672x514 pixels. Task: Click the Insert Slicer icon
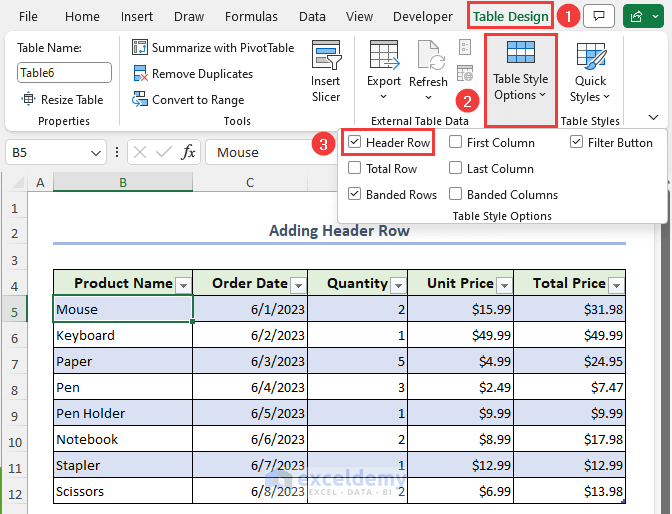tap(326, 55)
